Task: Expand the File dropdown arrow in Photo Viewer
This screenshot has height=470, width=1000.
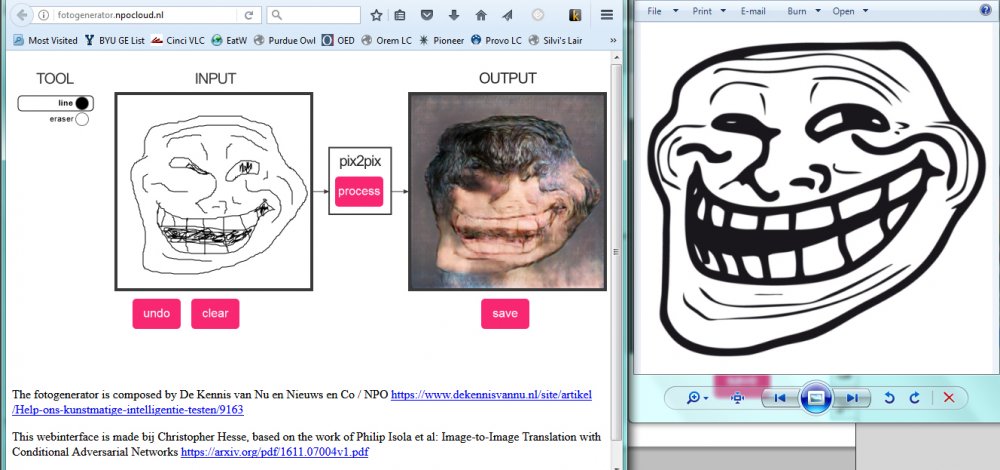Action: pyautogui.click(x=675, y=11)
